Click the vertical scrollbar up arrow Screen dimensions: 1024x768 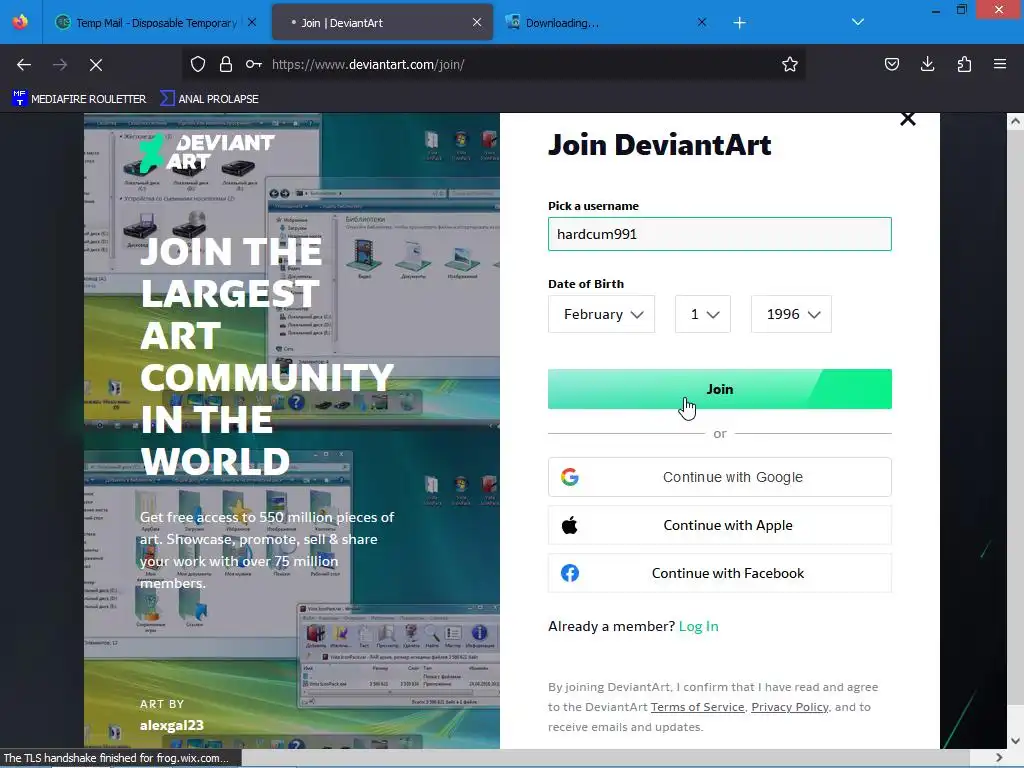coord(1015,121)
